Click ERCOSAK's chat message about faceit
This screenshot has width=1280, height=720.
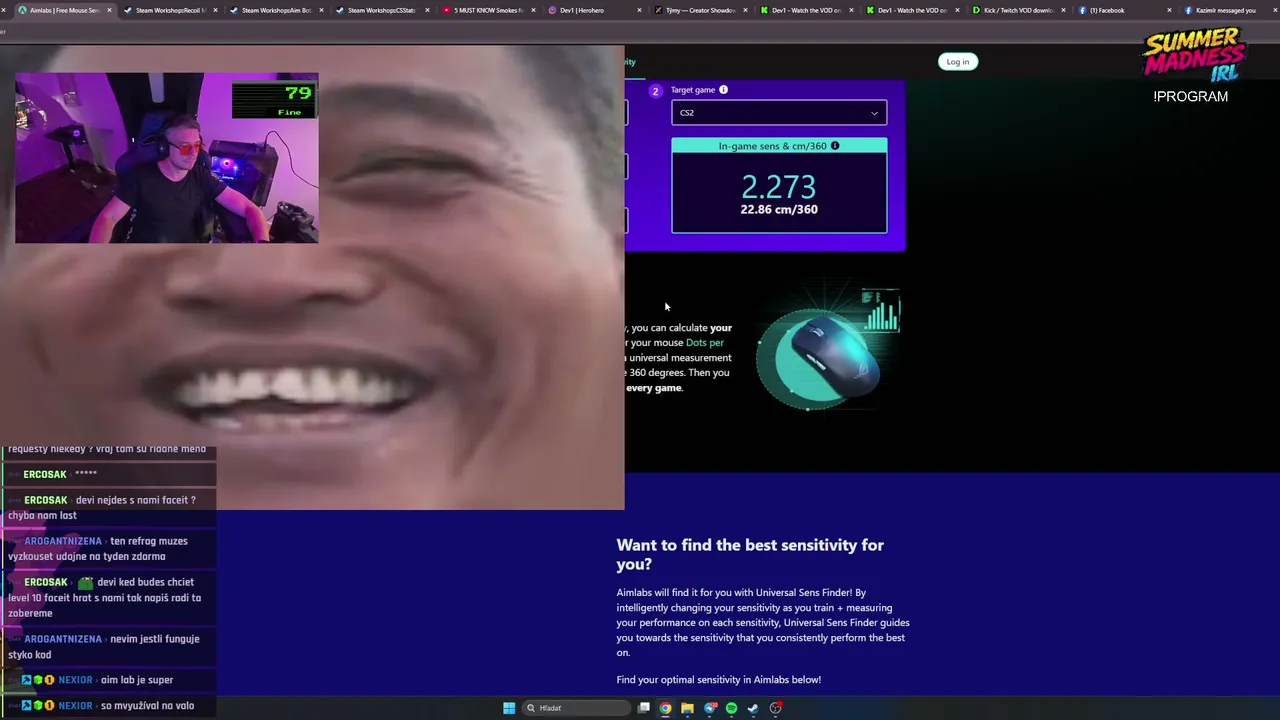pos(108,508)
